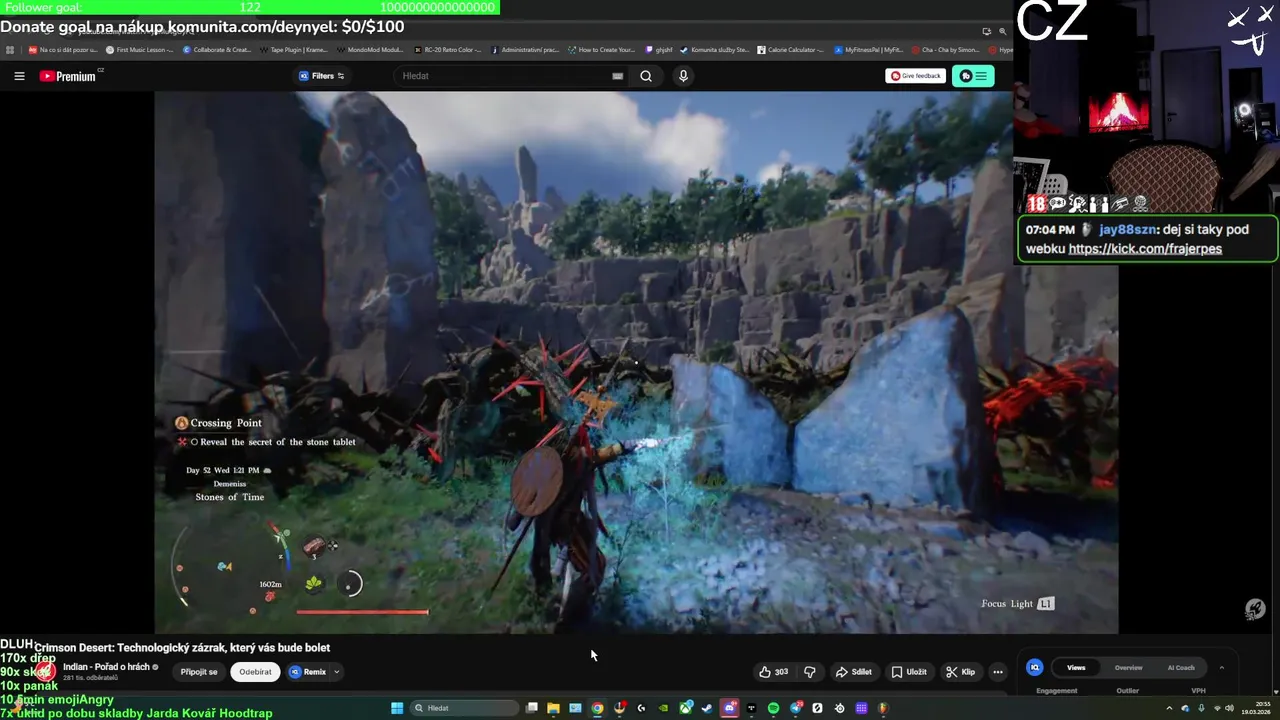Screen dimensions: 1280x720
Task: Open the Indian - Pořad o hrách channel
Action: pos(106,667)
